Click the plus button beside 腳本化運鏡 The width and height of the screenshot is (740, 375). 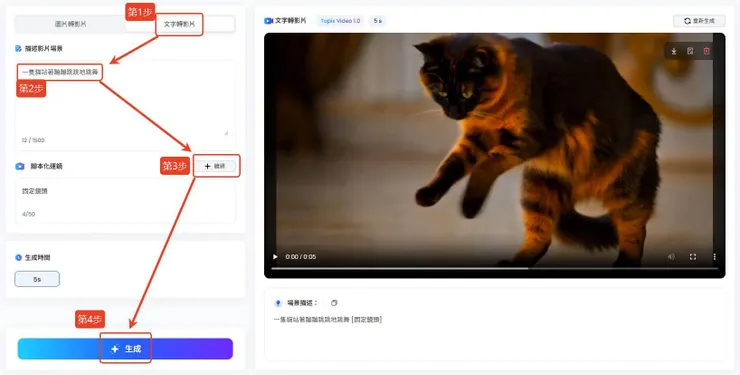tap(215, 166)
